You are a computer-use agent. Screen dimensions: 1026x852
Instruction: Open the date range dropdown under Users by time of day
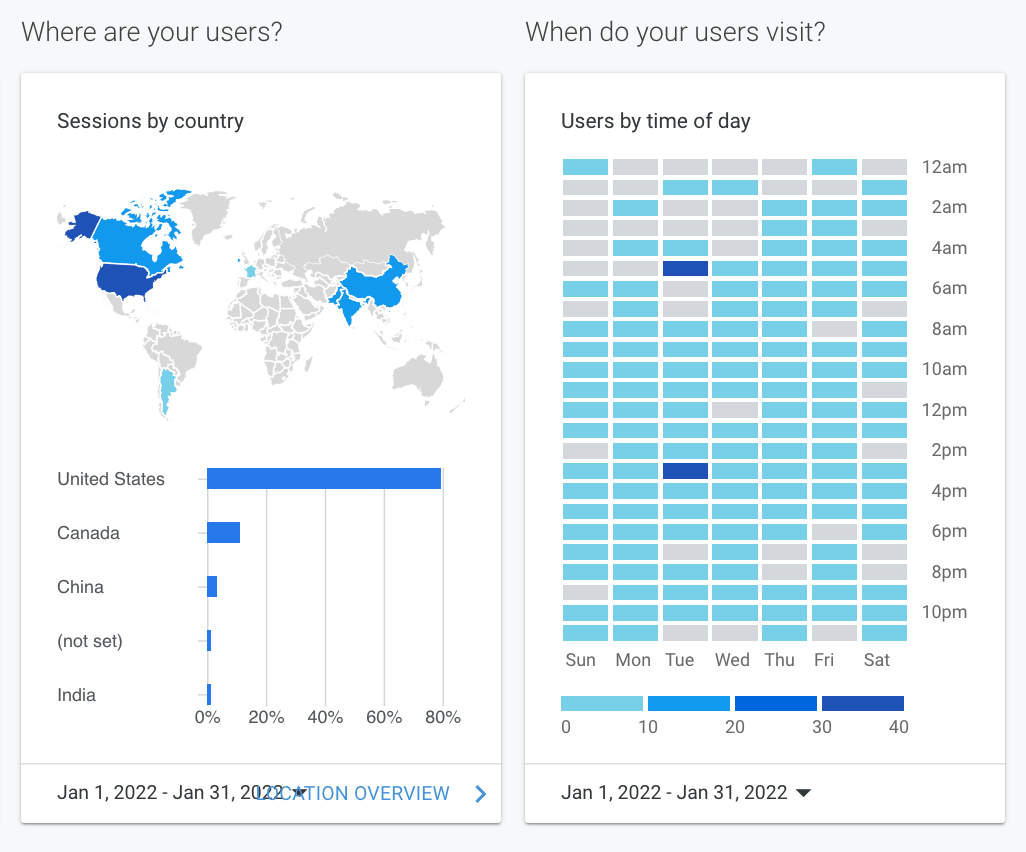pos(803,793)
